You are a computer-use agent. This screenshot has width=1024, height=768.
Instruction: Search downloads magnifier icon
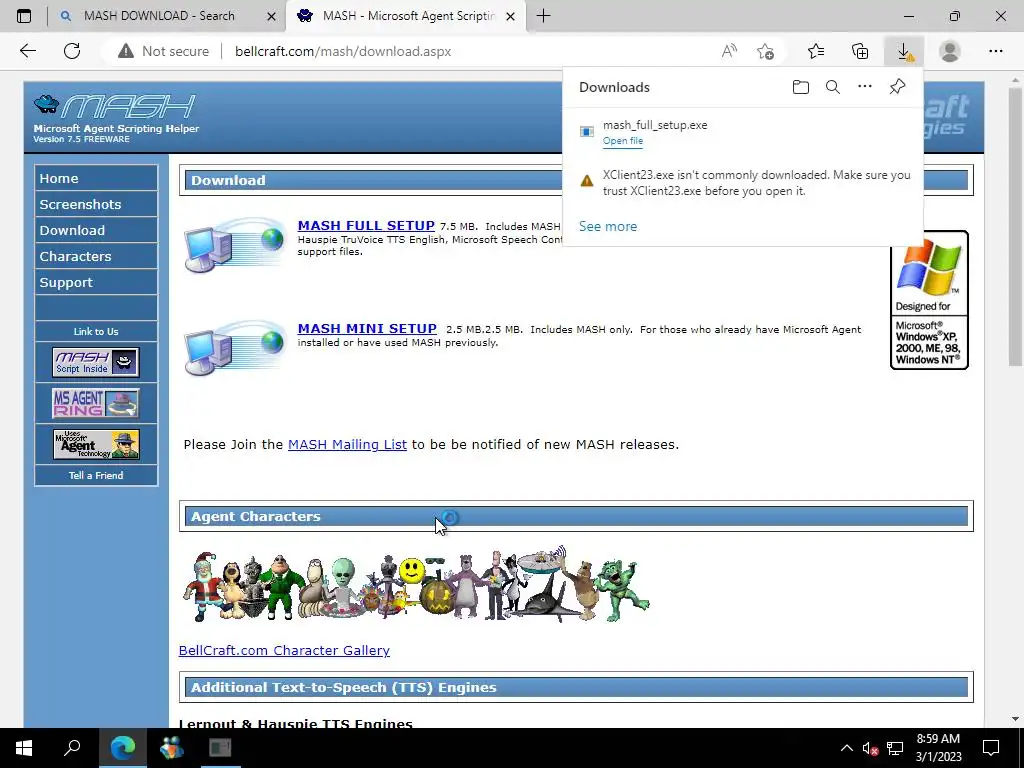(x=833, y=87)
